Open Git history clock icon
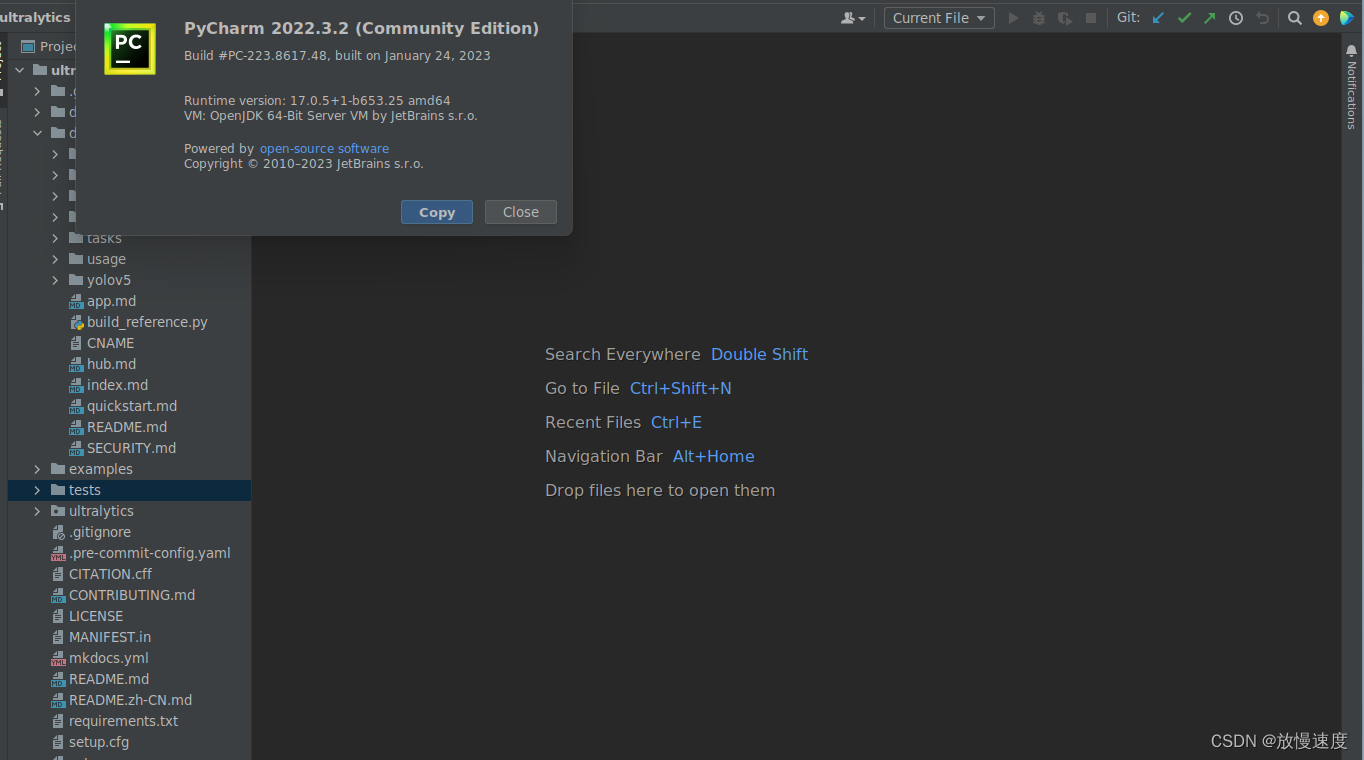This screenshot has width=1364, height=760. pyautogui.click(x=1236, y=18)
